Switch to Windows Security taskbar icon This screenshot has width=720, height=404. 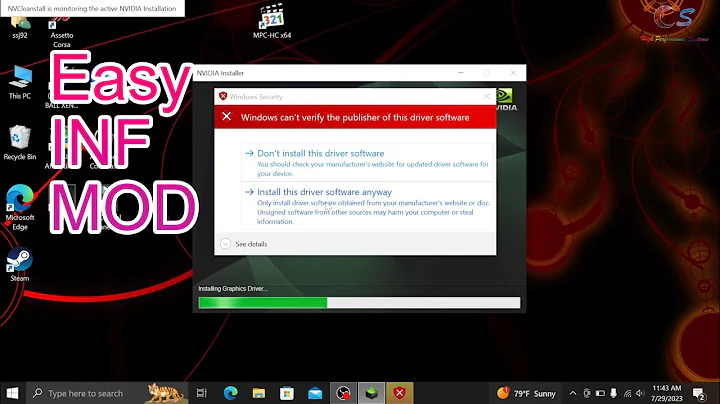coord(399,393)
